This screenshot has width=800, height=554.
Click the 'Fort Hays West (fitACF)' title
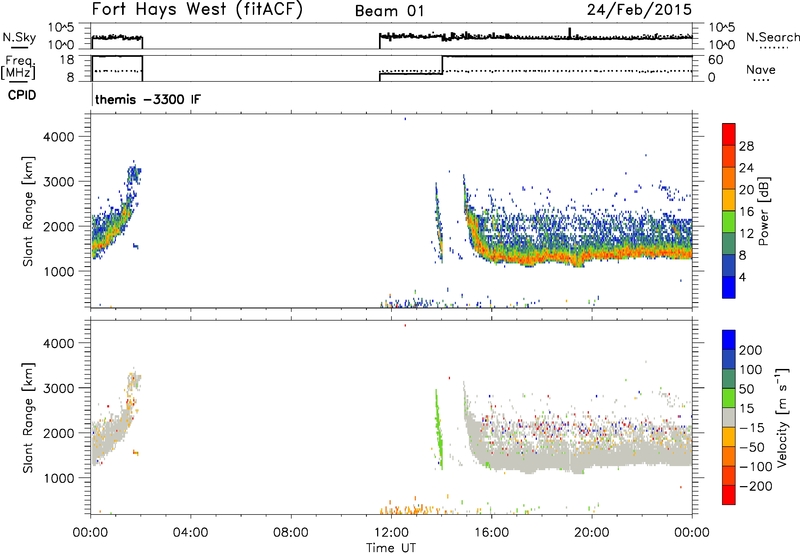(197, 9)
